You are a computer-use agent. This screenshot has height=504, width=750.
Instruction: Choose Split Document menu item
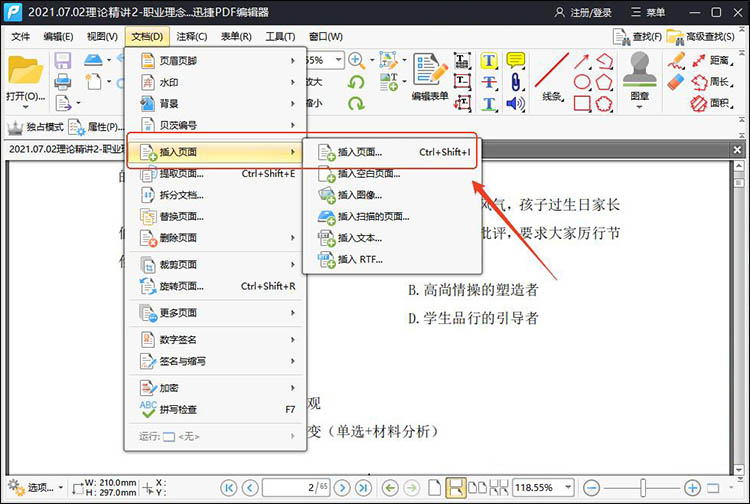[x=215, y=195]
